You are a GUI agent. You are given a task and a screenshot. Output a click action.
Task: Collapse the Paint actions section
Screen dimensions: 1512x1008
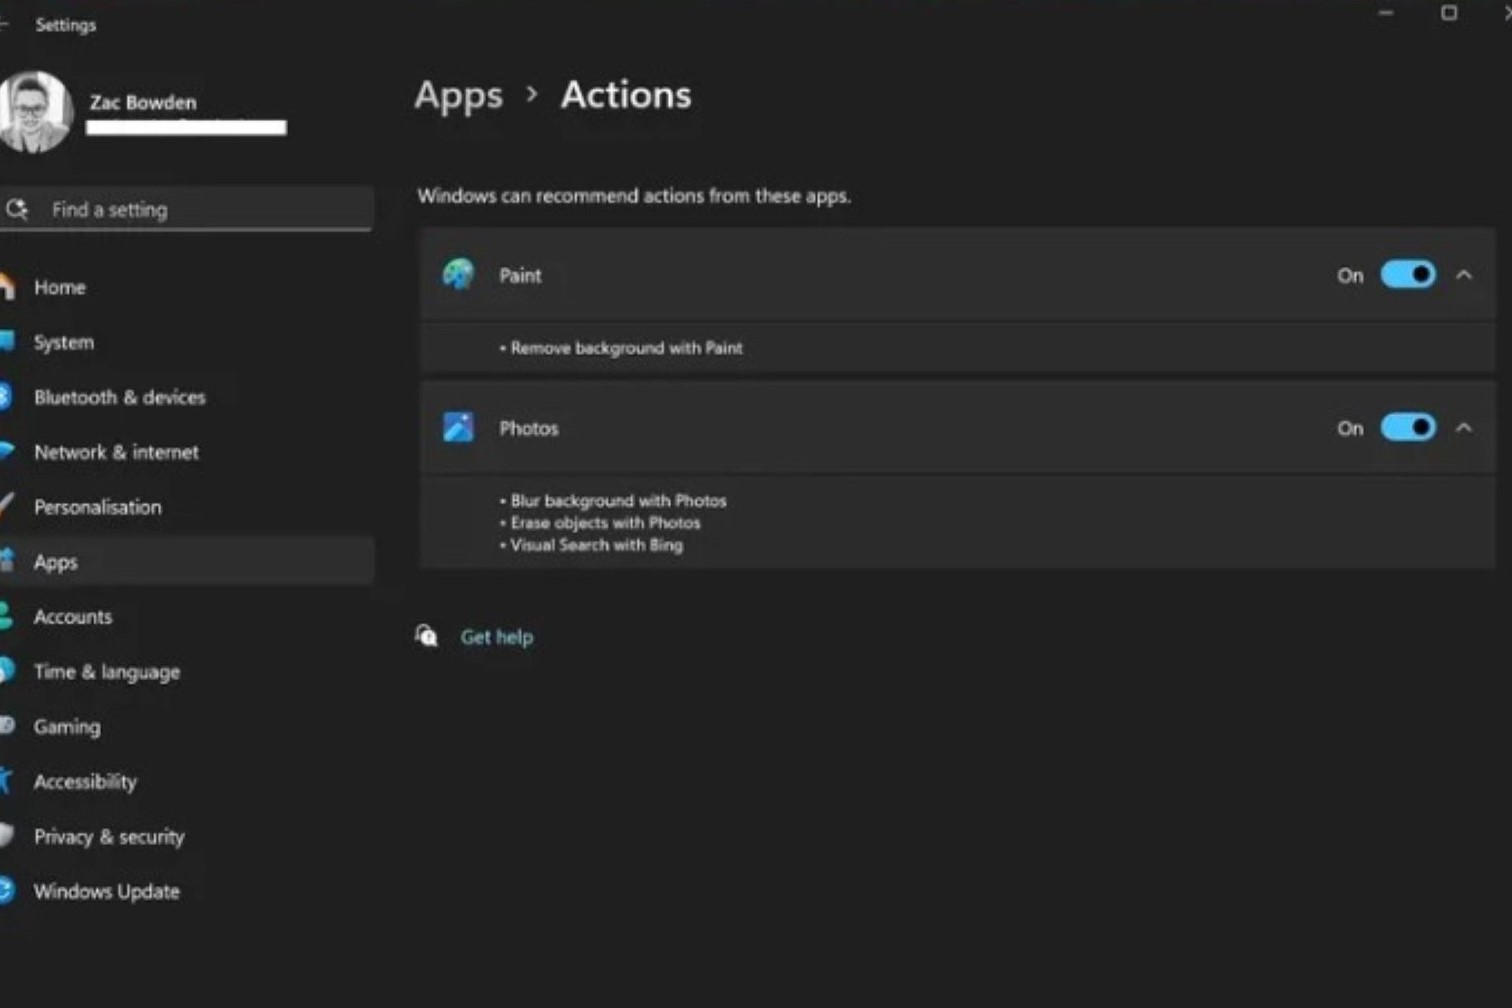pos(1464,275)
